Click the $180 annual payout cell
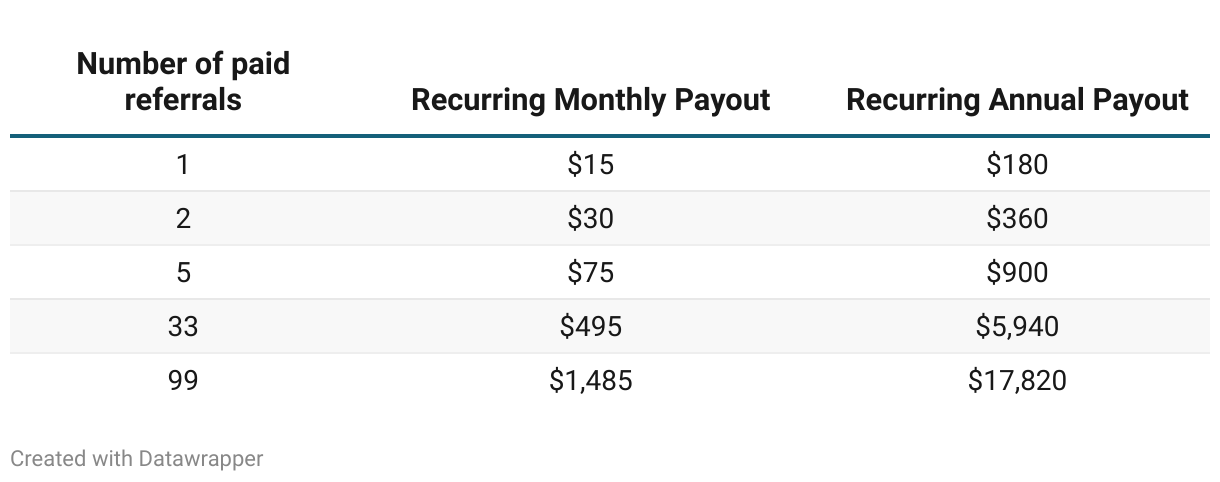This screenshot has height=482, width=1220. 1017,164
